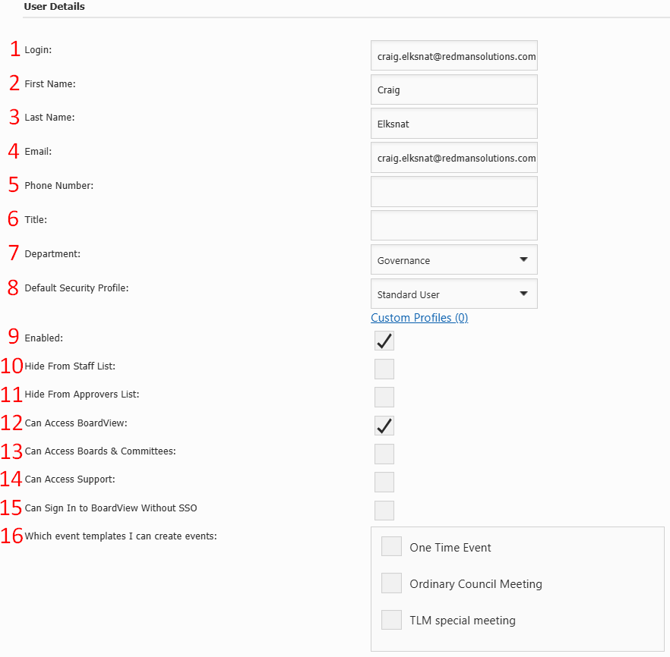Click into the Login field
The image size is (670, 657).
(453, 56)
